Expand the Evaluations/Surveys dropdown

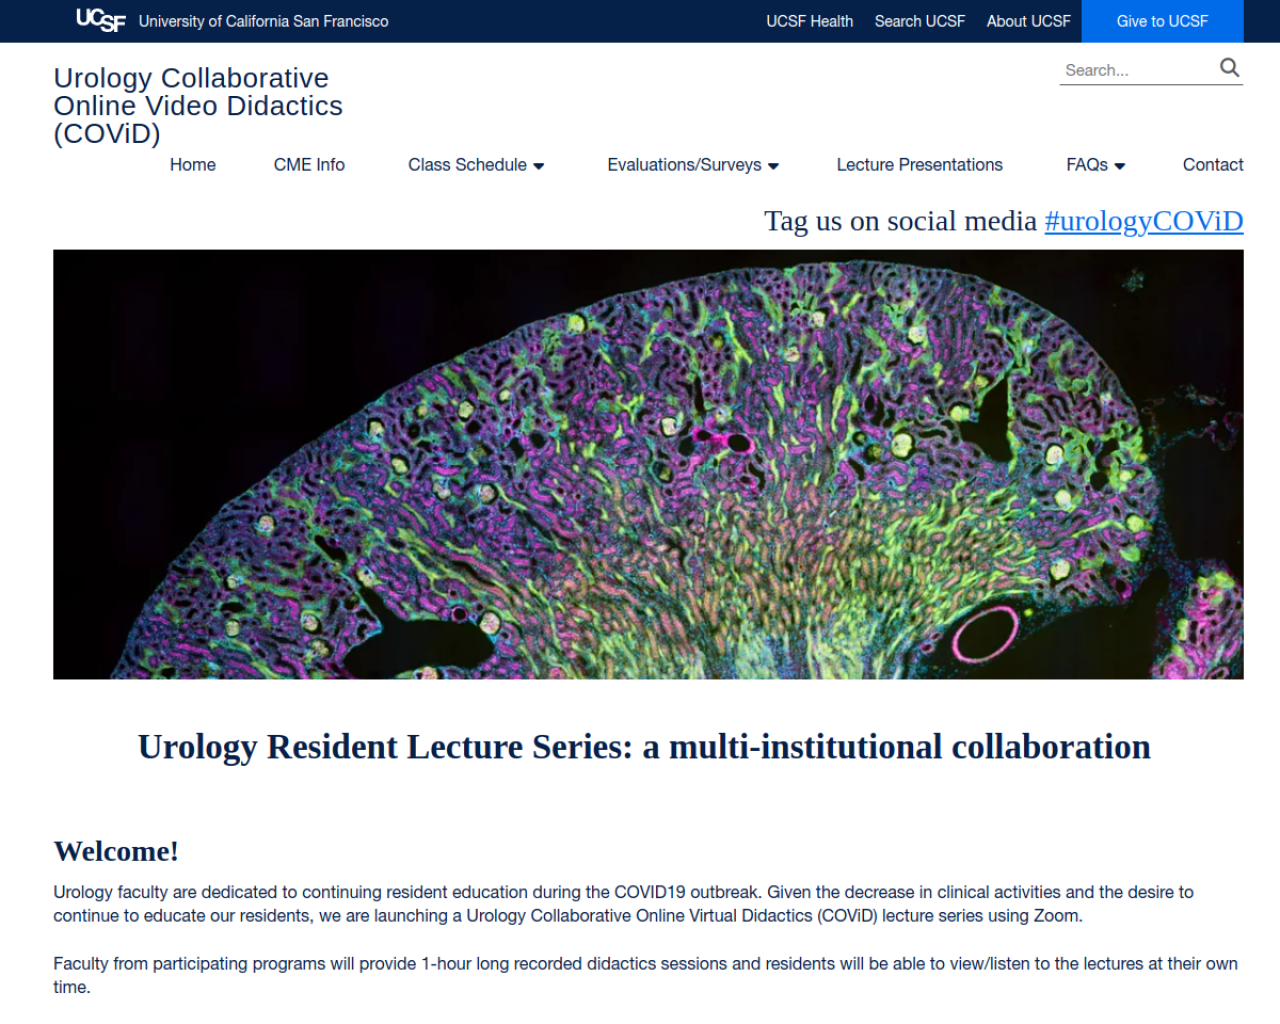693,165
